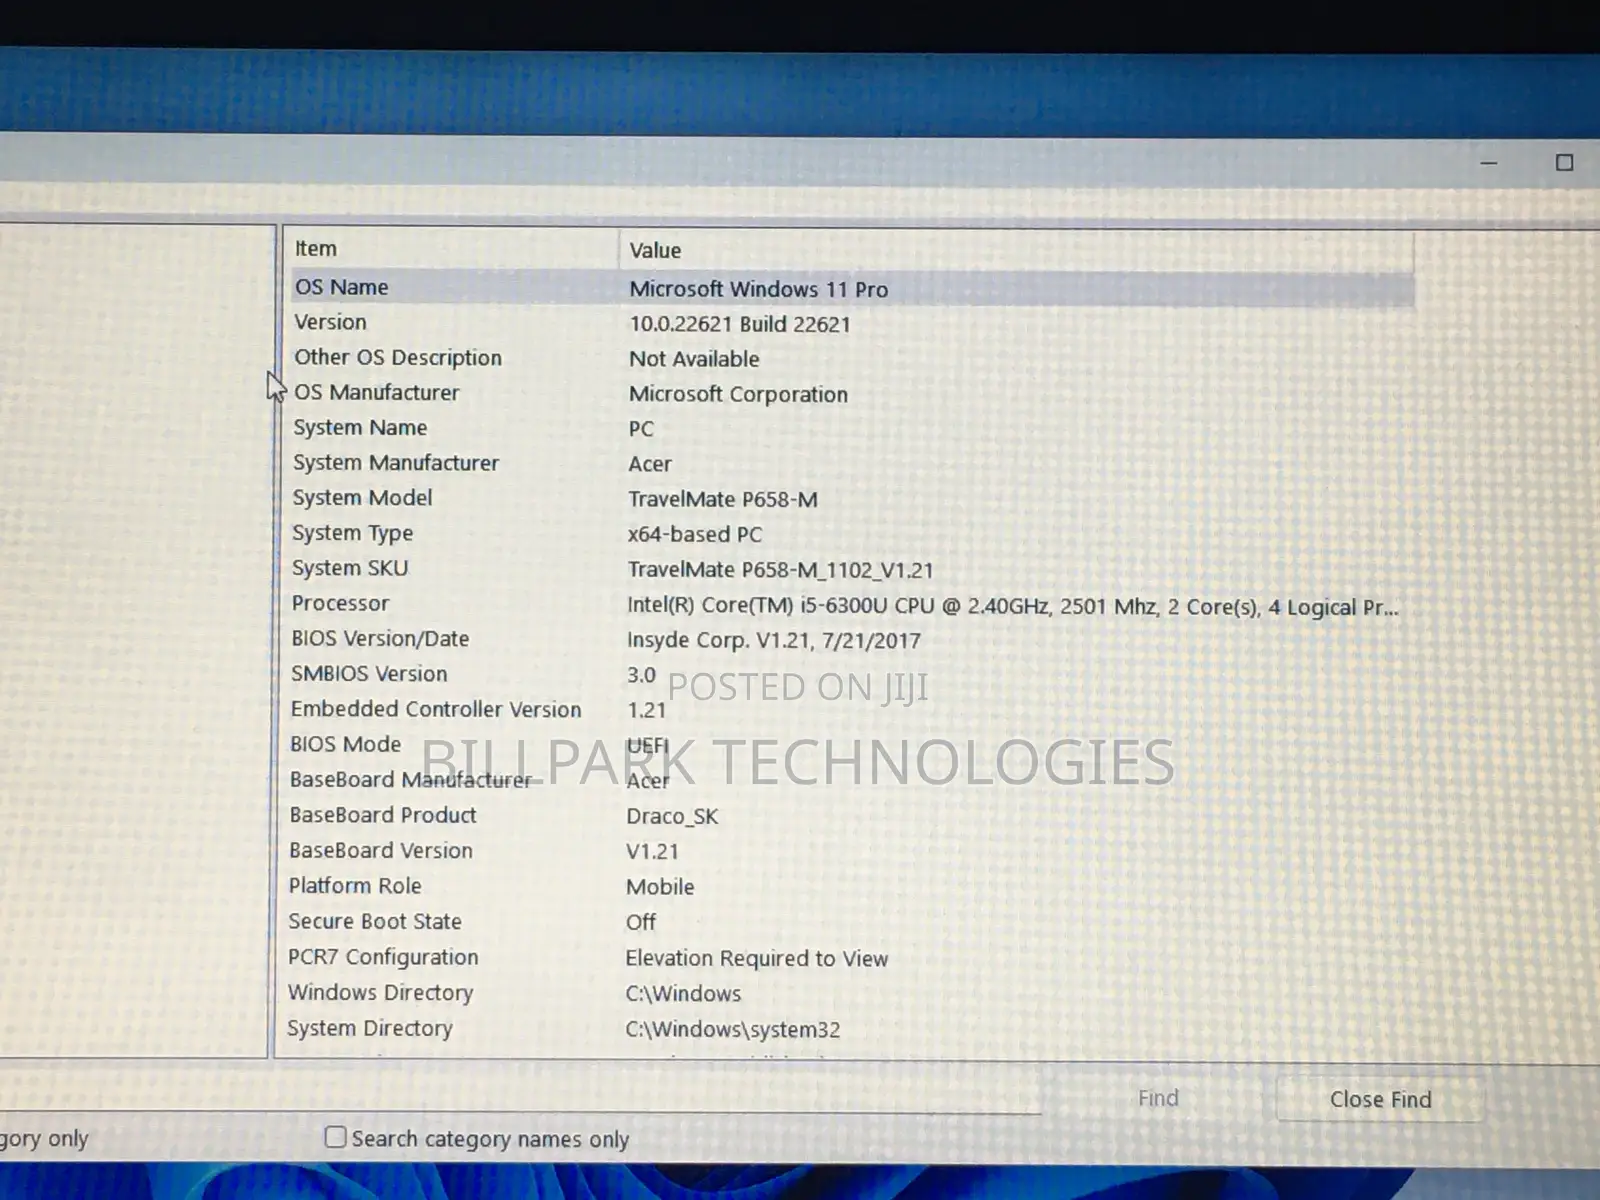The image size is (1600, 1200).
Task: Select the Processor row
Action: [852, 604]
